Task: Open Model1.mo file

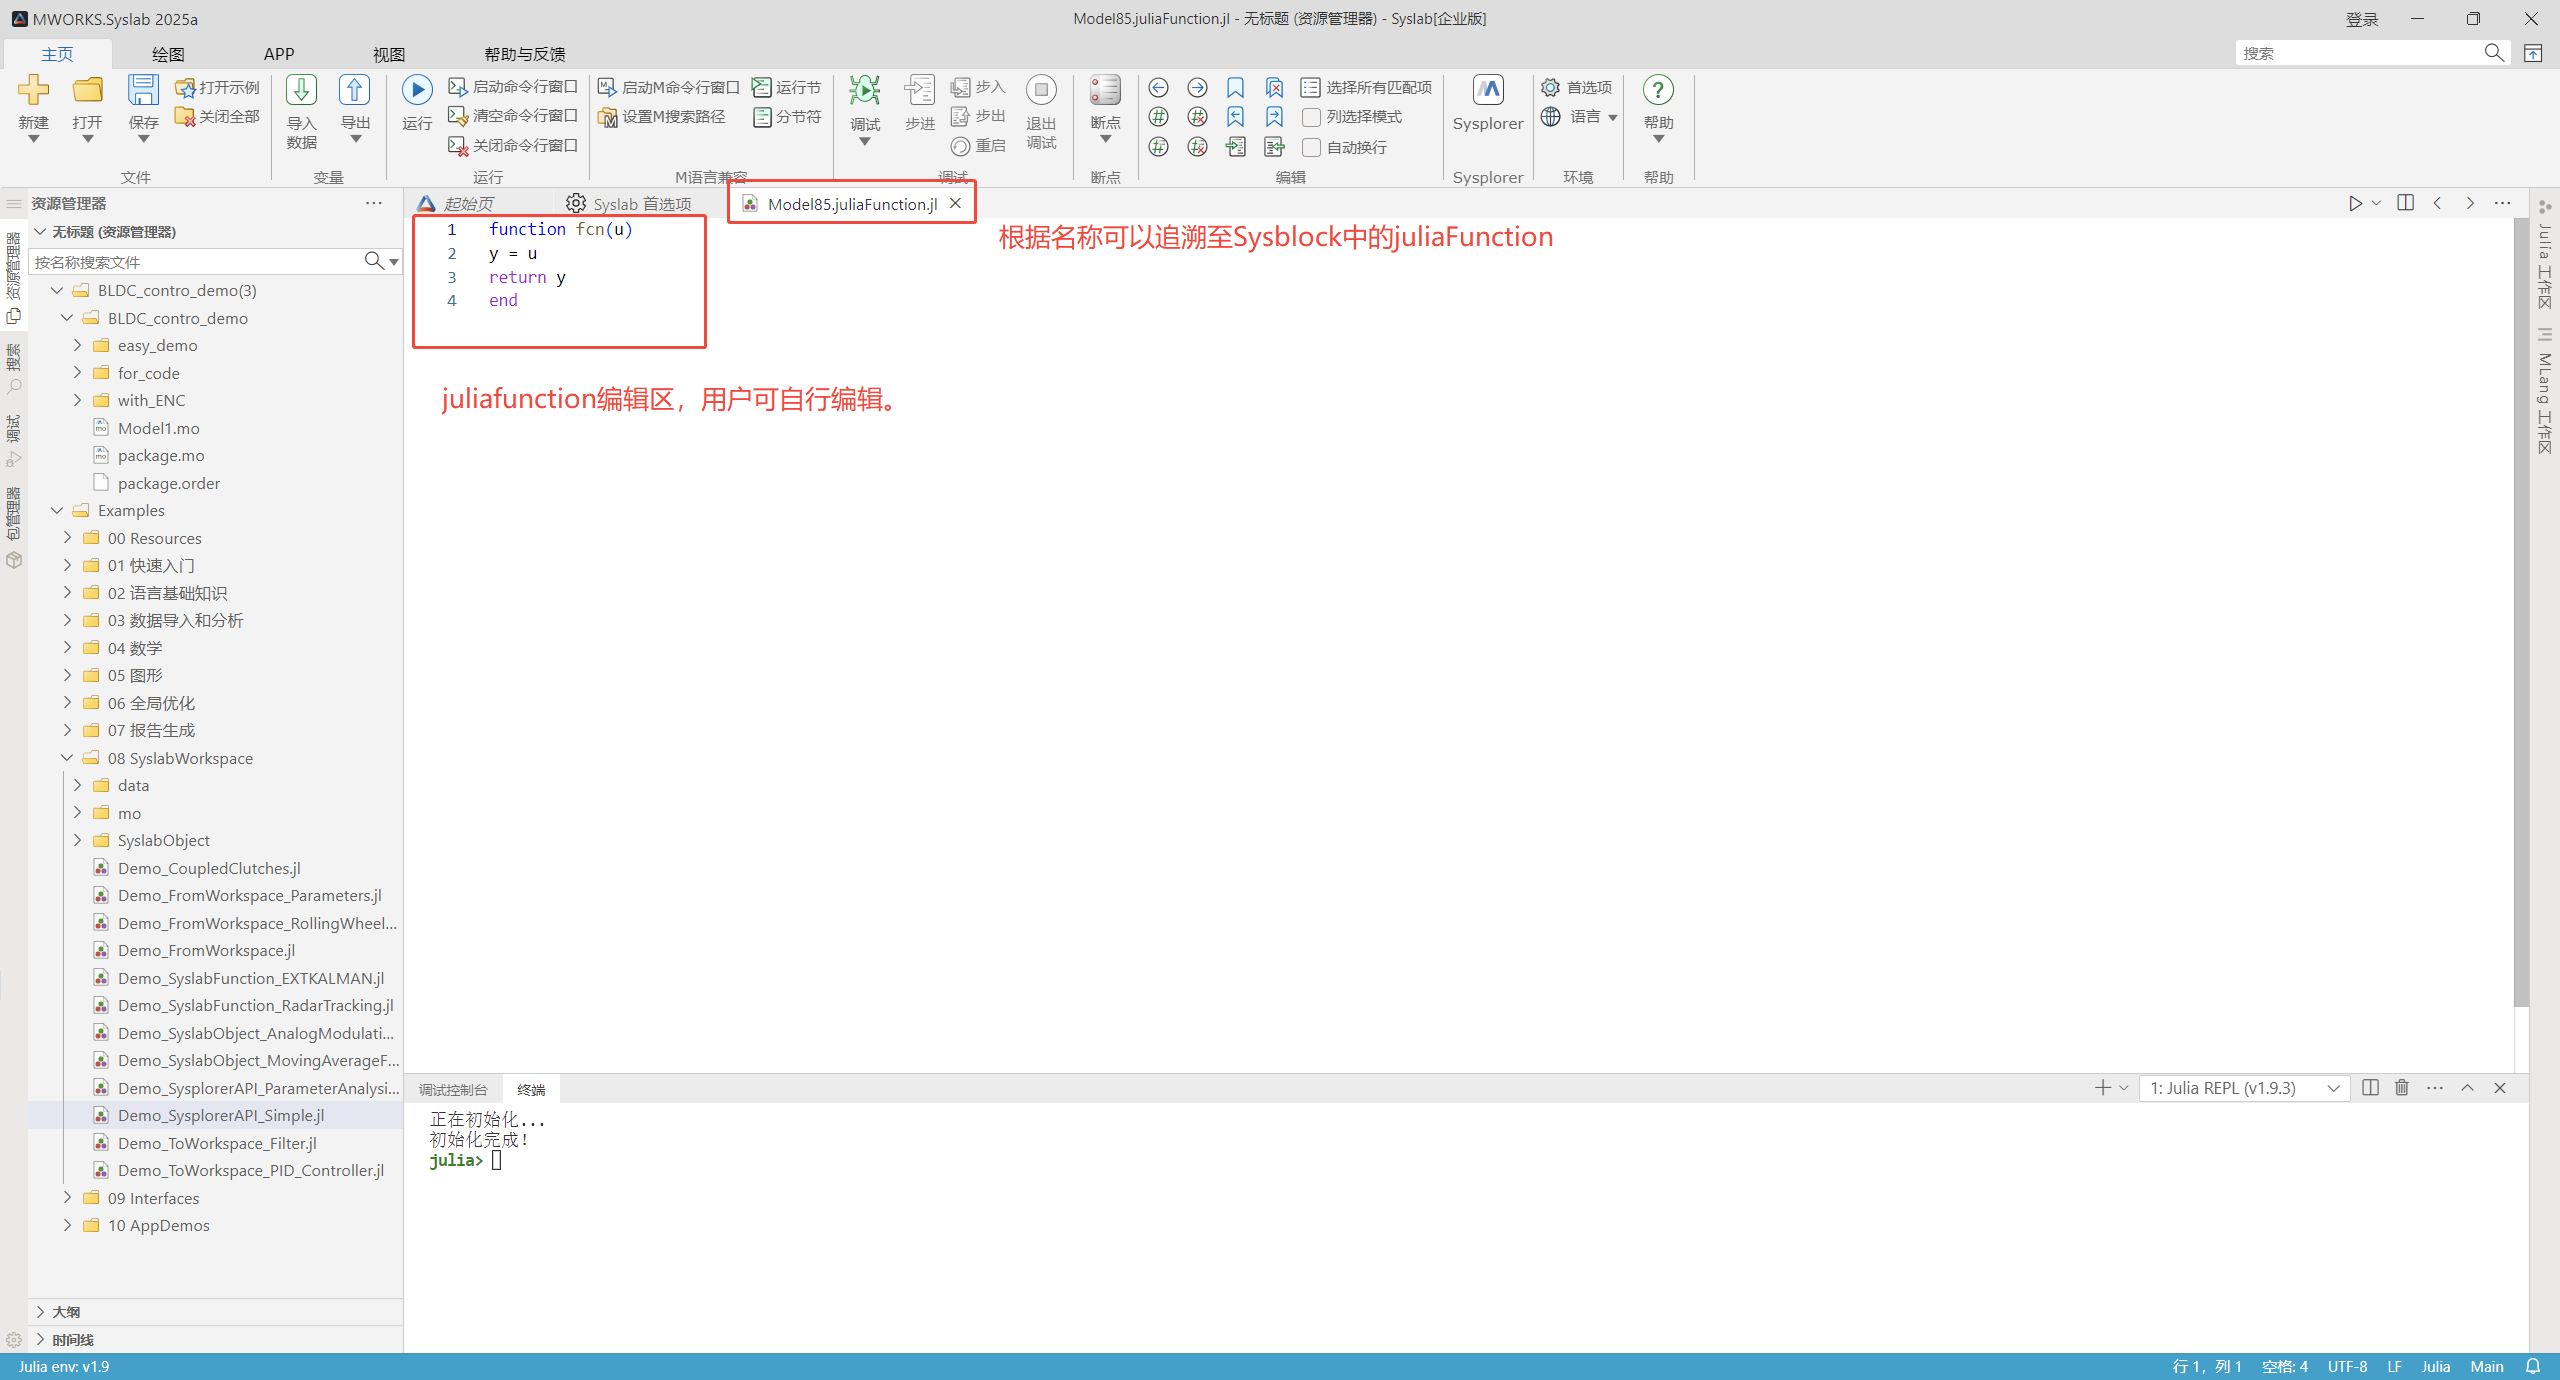Action: pos(158,428)
